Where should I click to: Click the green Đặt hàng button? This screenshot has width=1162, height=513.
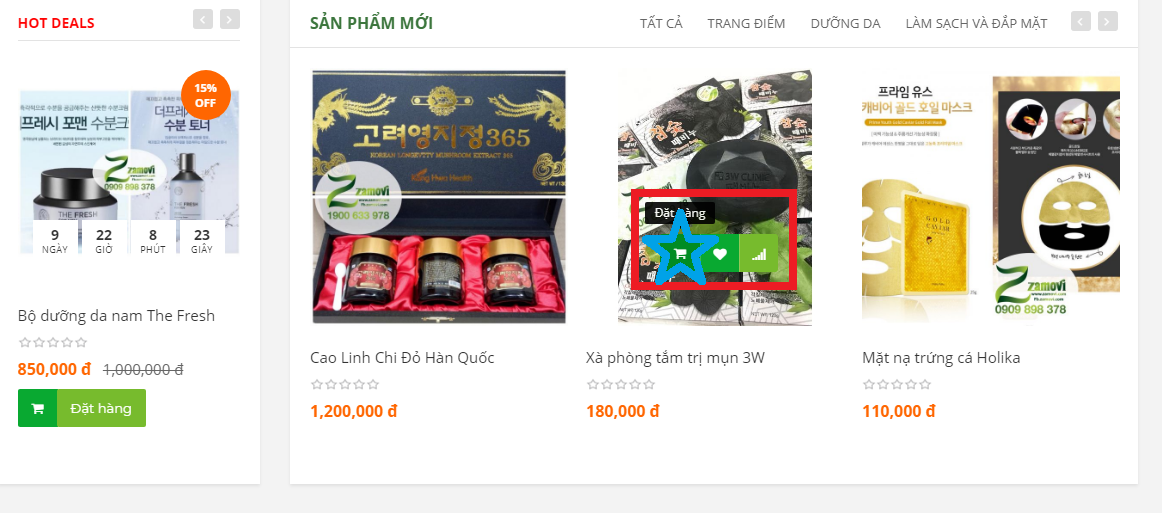(102, 408)
